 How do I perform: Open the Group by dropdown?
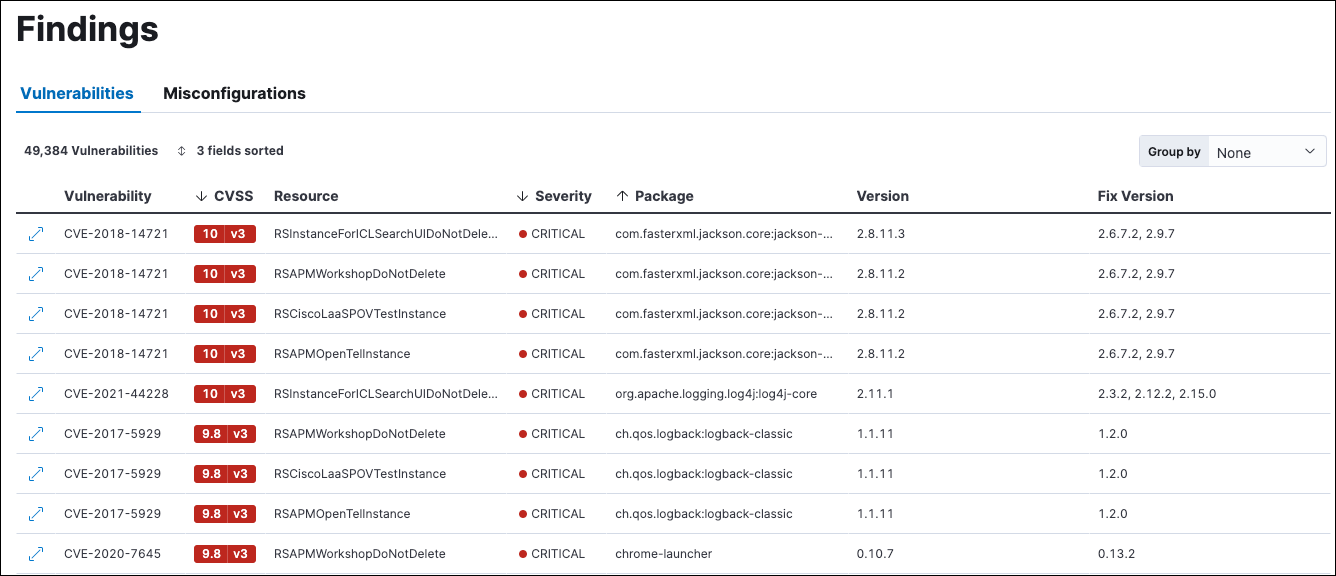click(1265, 151)
